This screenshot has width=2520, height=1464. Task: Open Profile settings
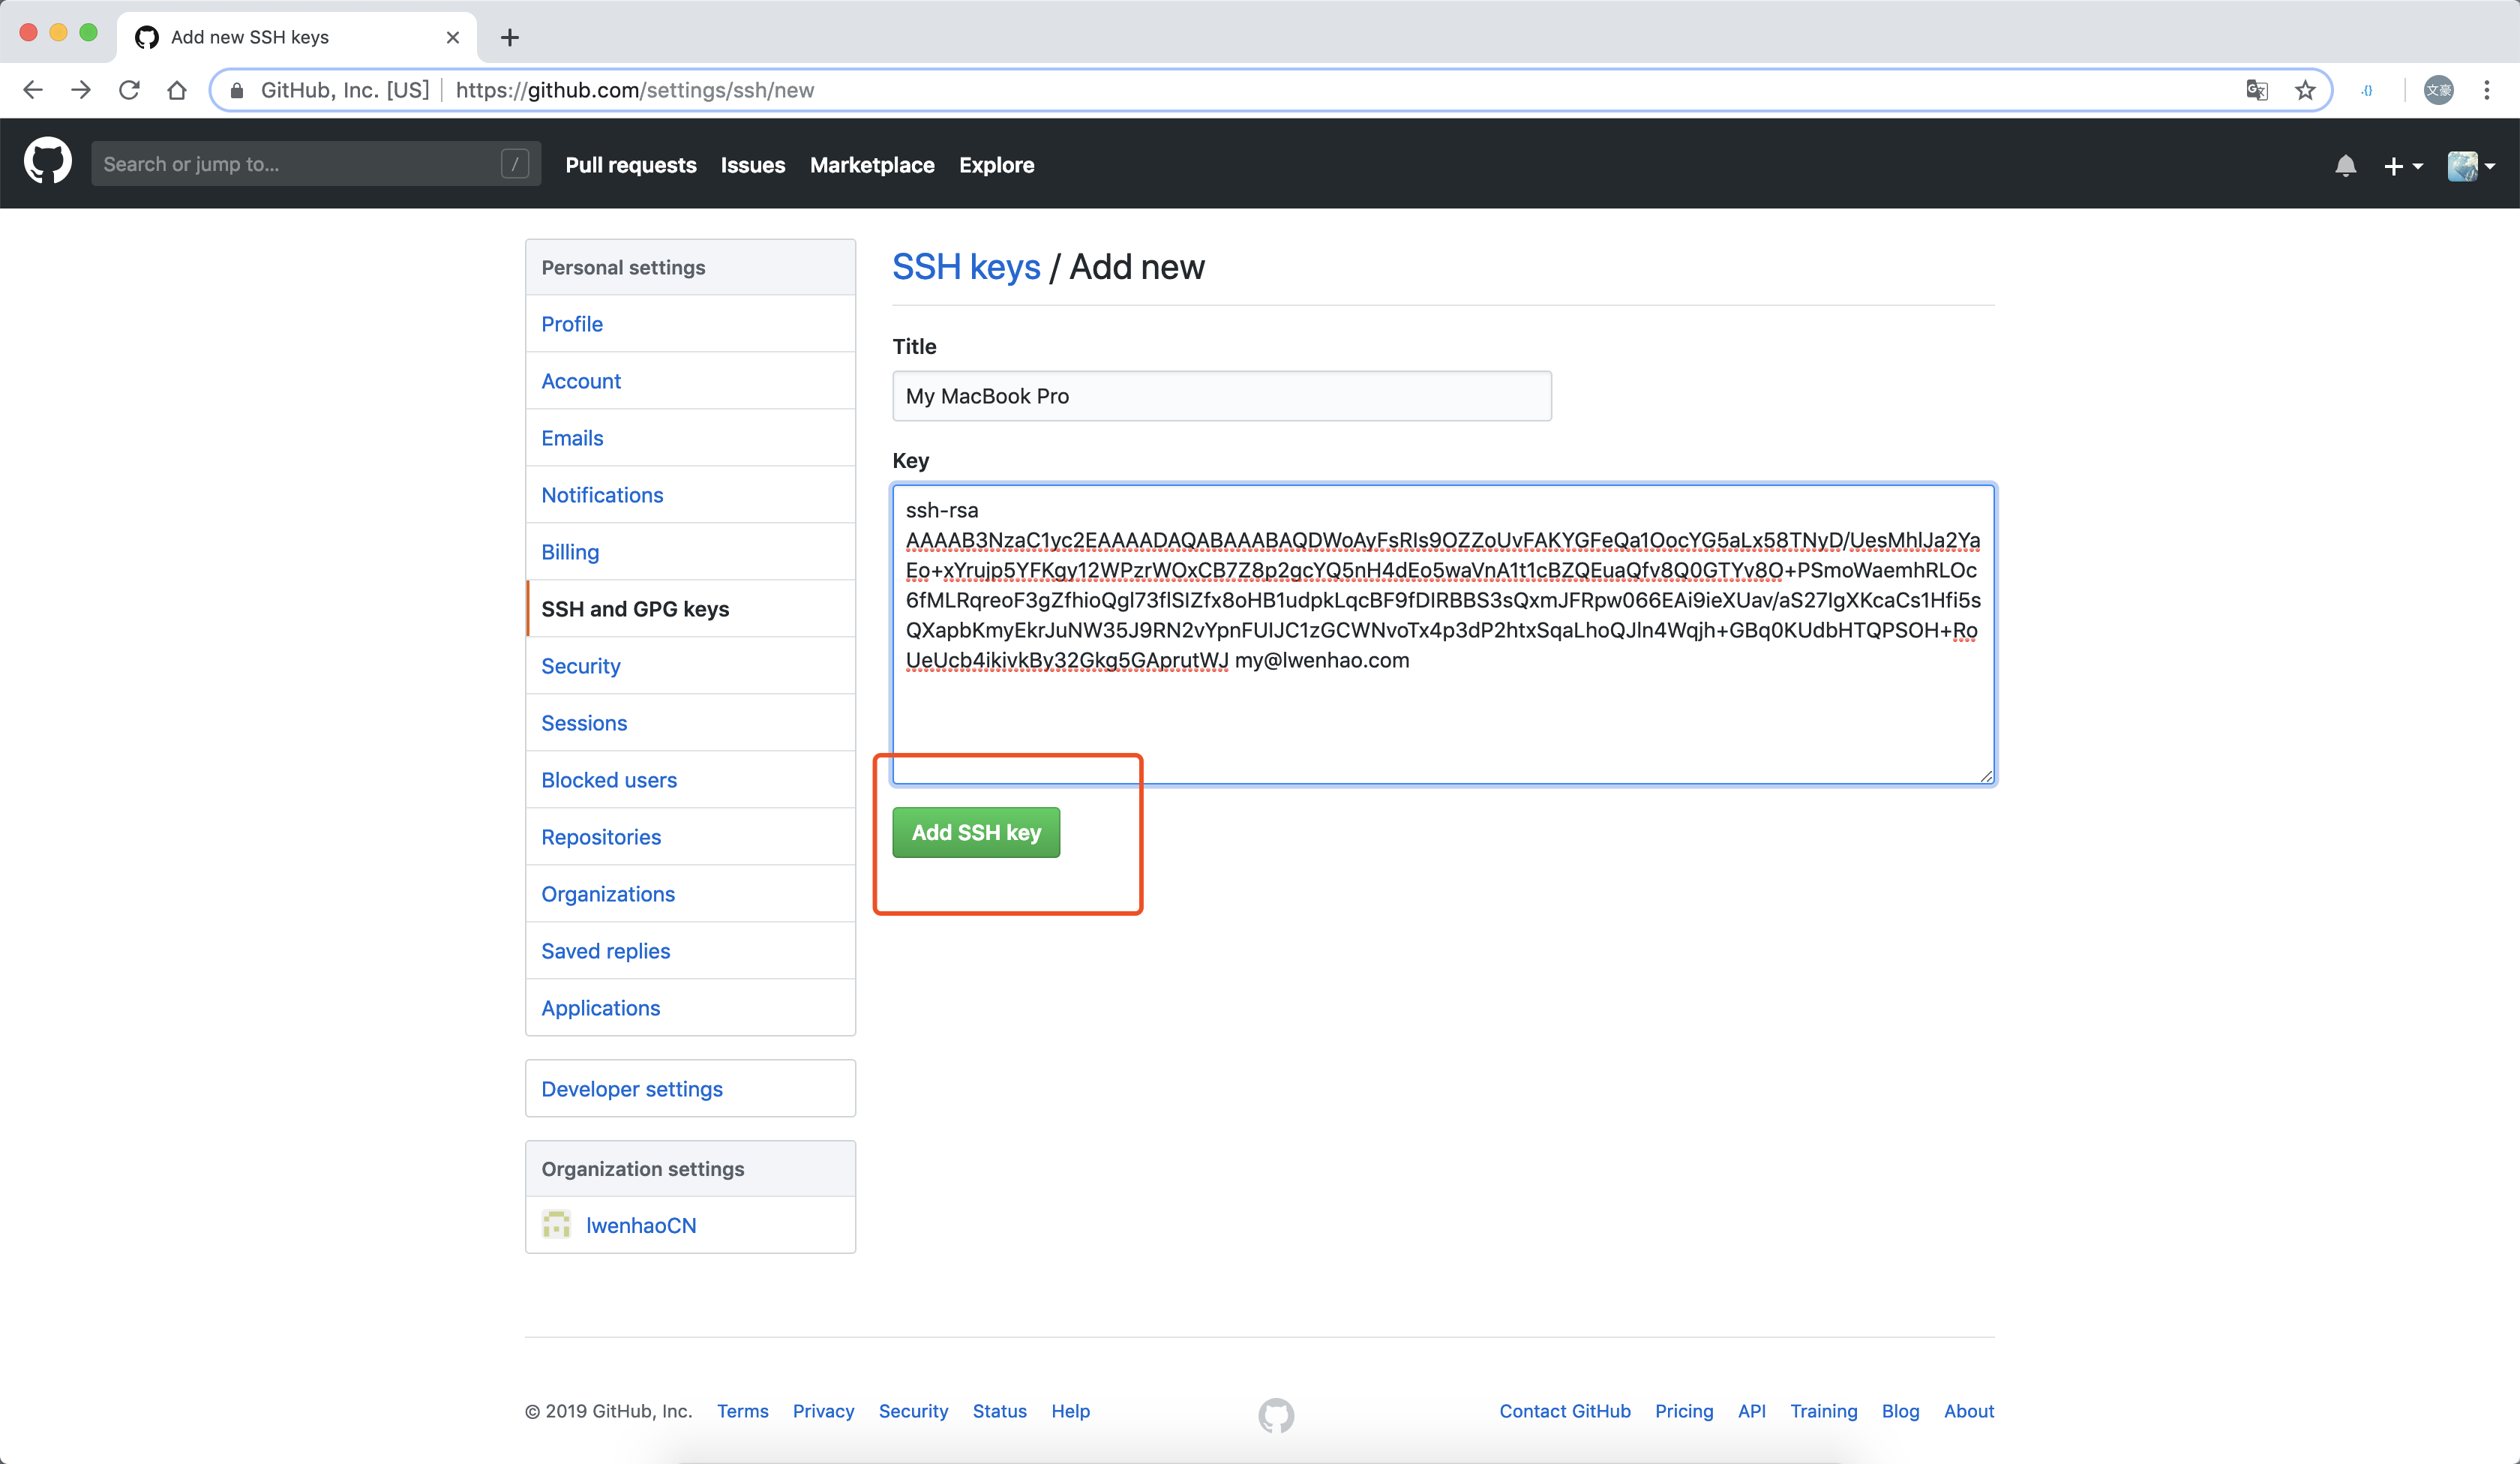pos(690,324)
